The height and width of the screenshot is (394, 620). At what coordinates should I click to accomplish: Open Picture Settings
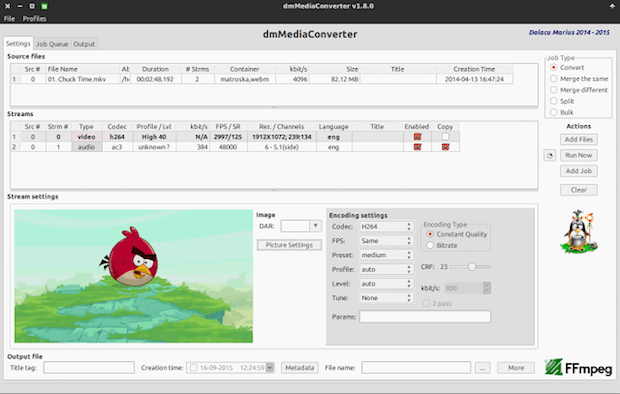click(x=289, y=245)
